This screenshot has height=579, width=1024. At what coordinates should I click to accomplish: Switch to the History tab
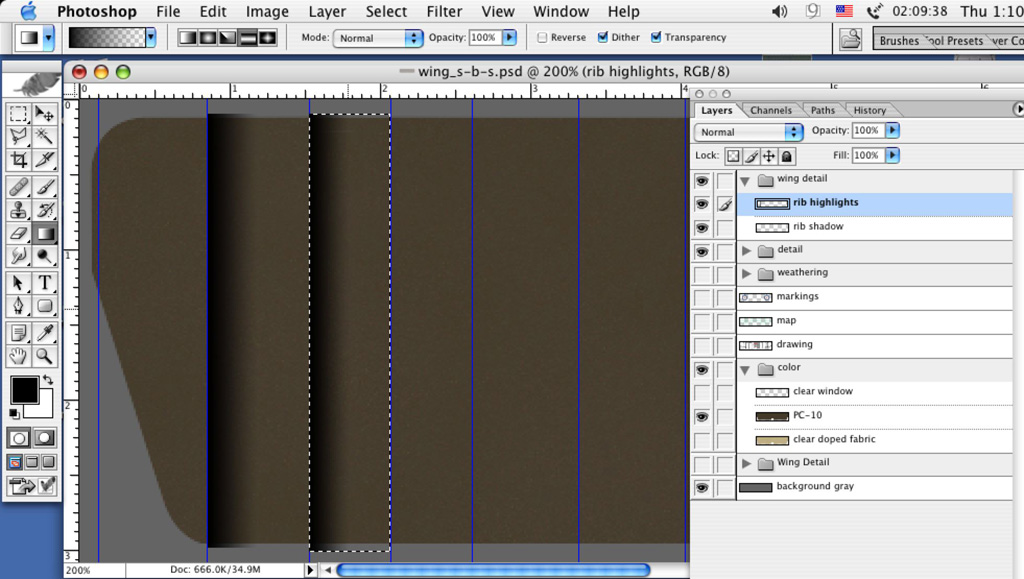(x=869, y=110)
